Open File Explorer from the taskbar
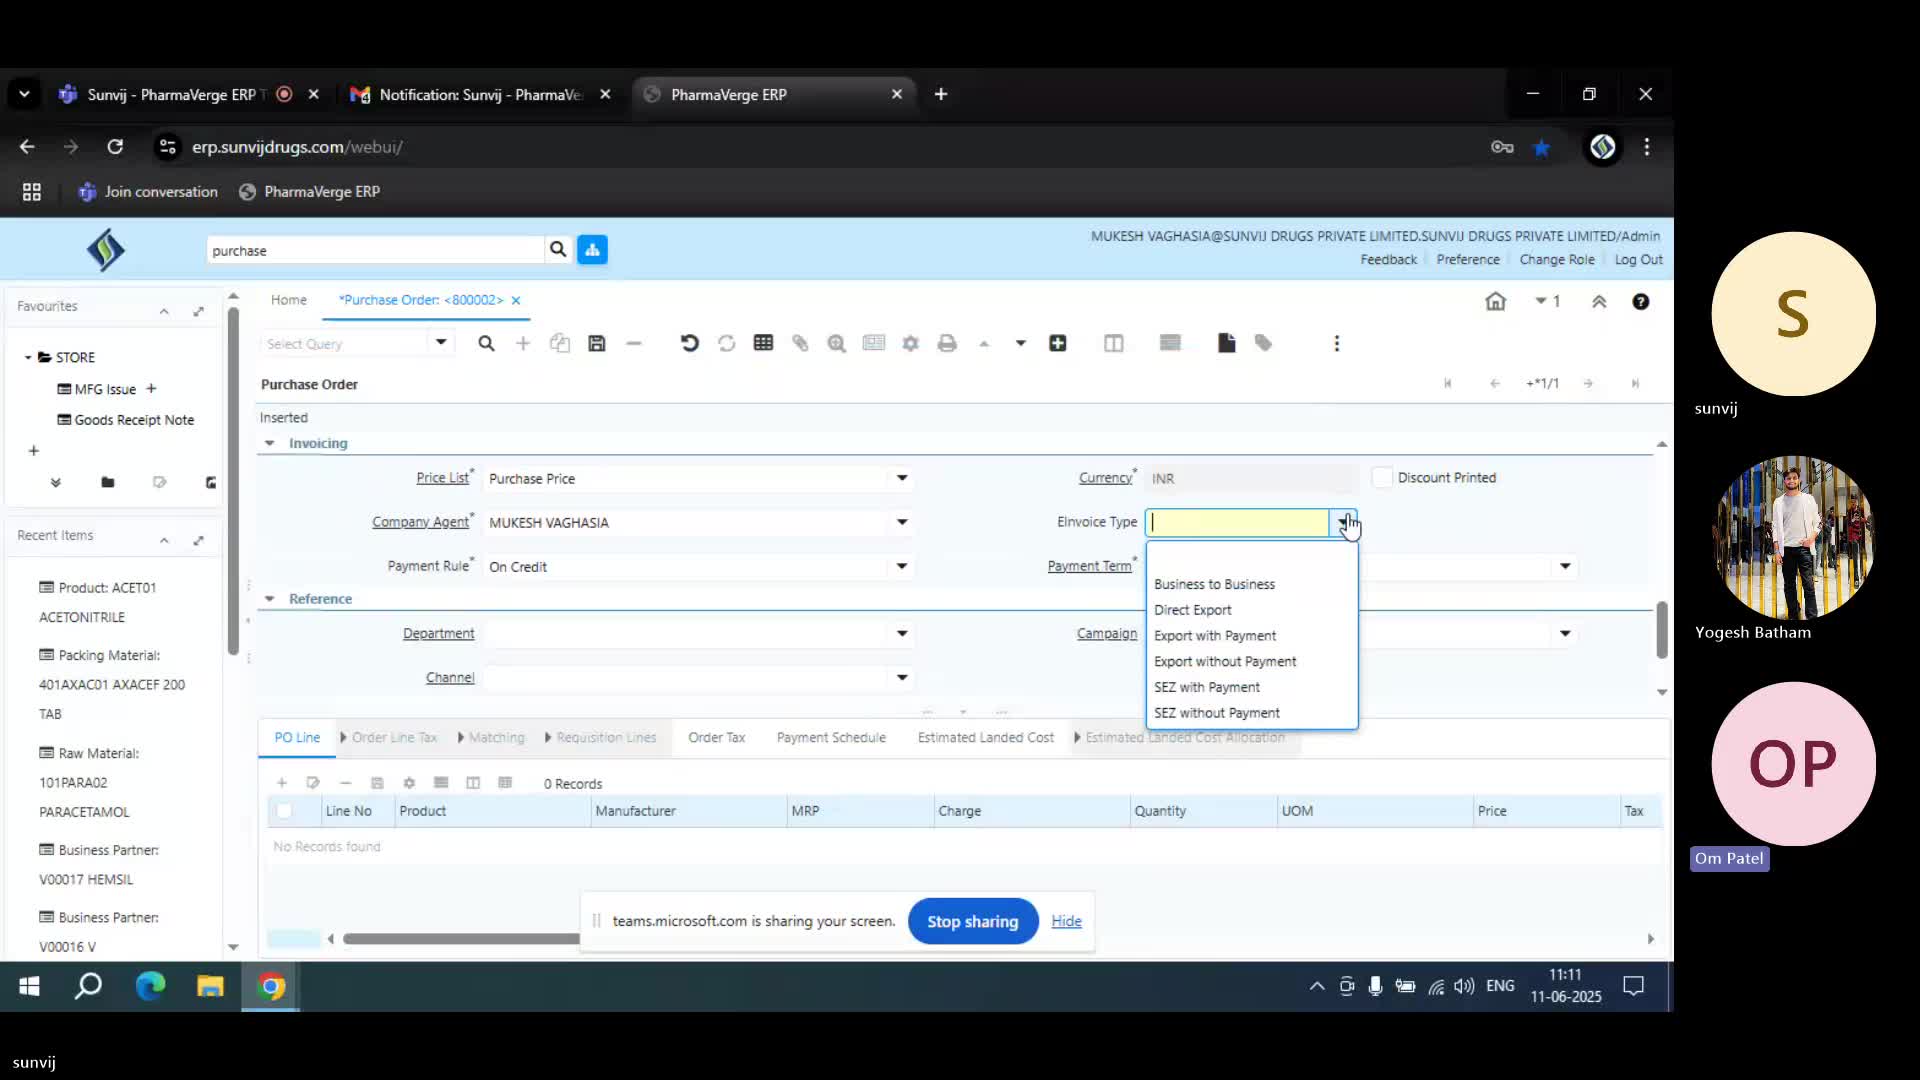The image size is (1920, 1080). point(210,987)
